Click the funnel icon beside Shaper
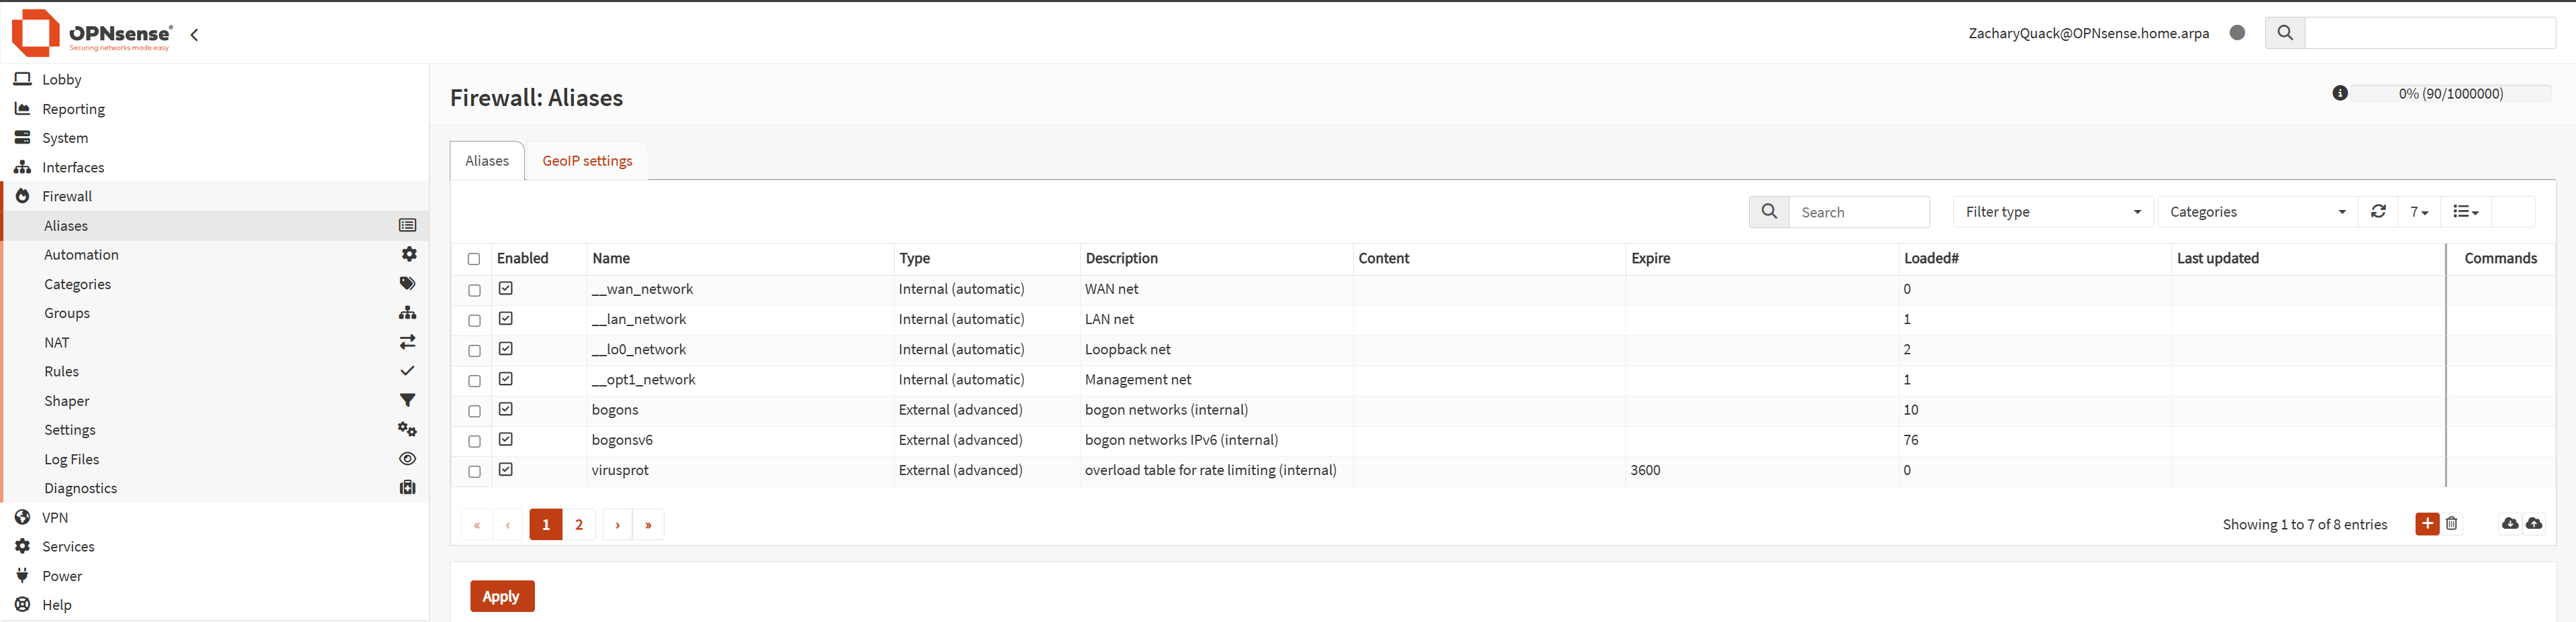The width and height of the screenshot is (2576, 622). pyautogui.click(x=408, y=401)
